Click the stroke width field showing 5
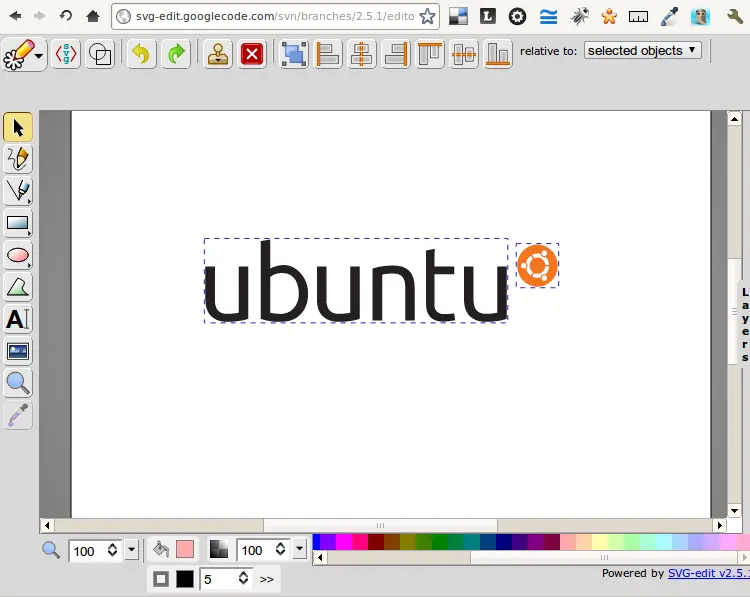The height and width of the screenshot is (597, 750). (218, 579)
